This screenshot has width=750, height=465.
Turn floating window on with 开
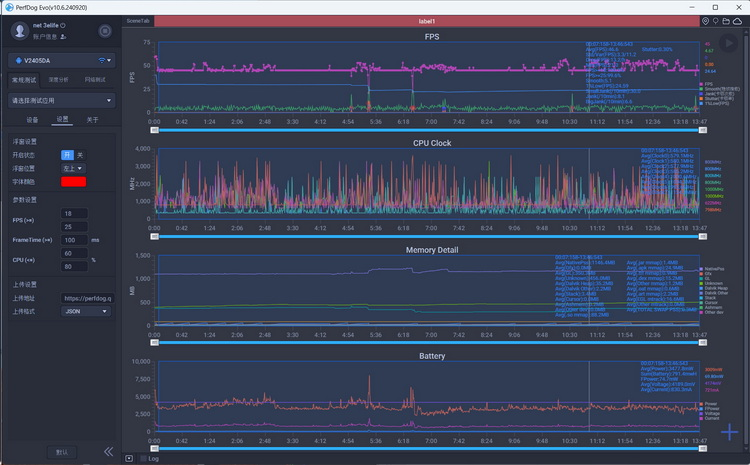[67, 155]
